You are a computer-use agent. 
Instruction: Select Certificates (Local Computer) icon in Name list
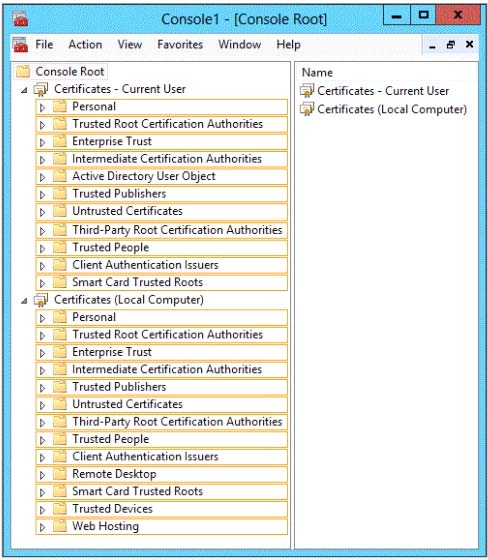pos(307,109)
